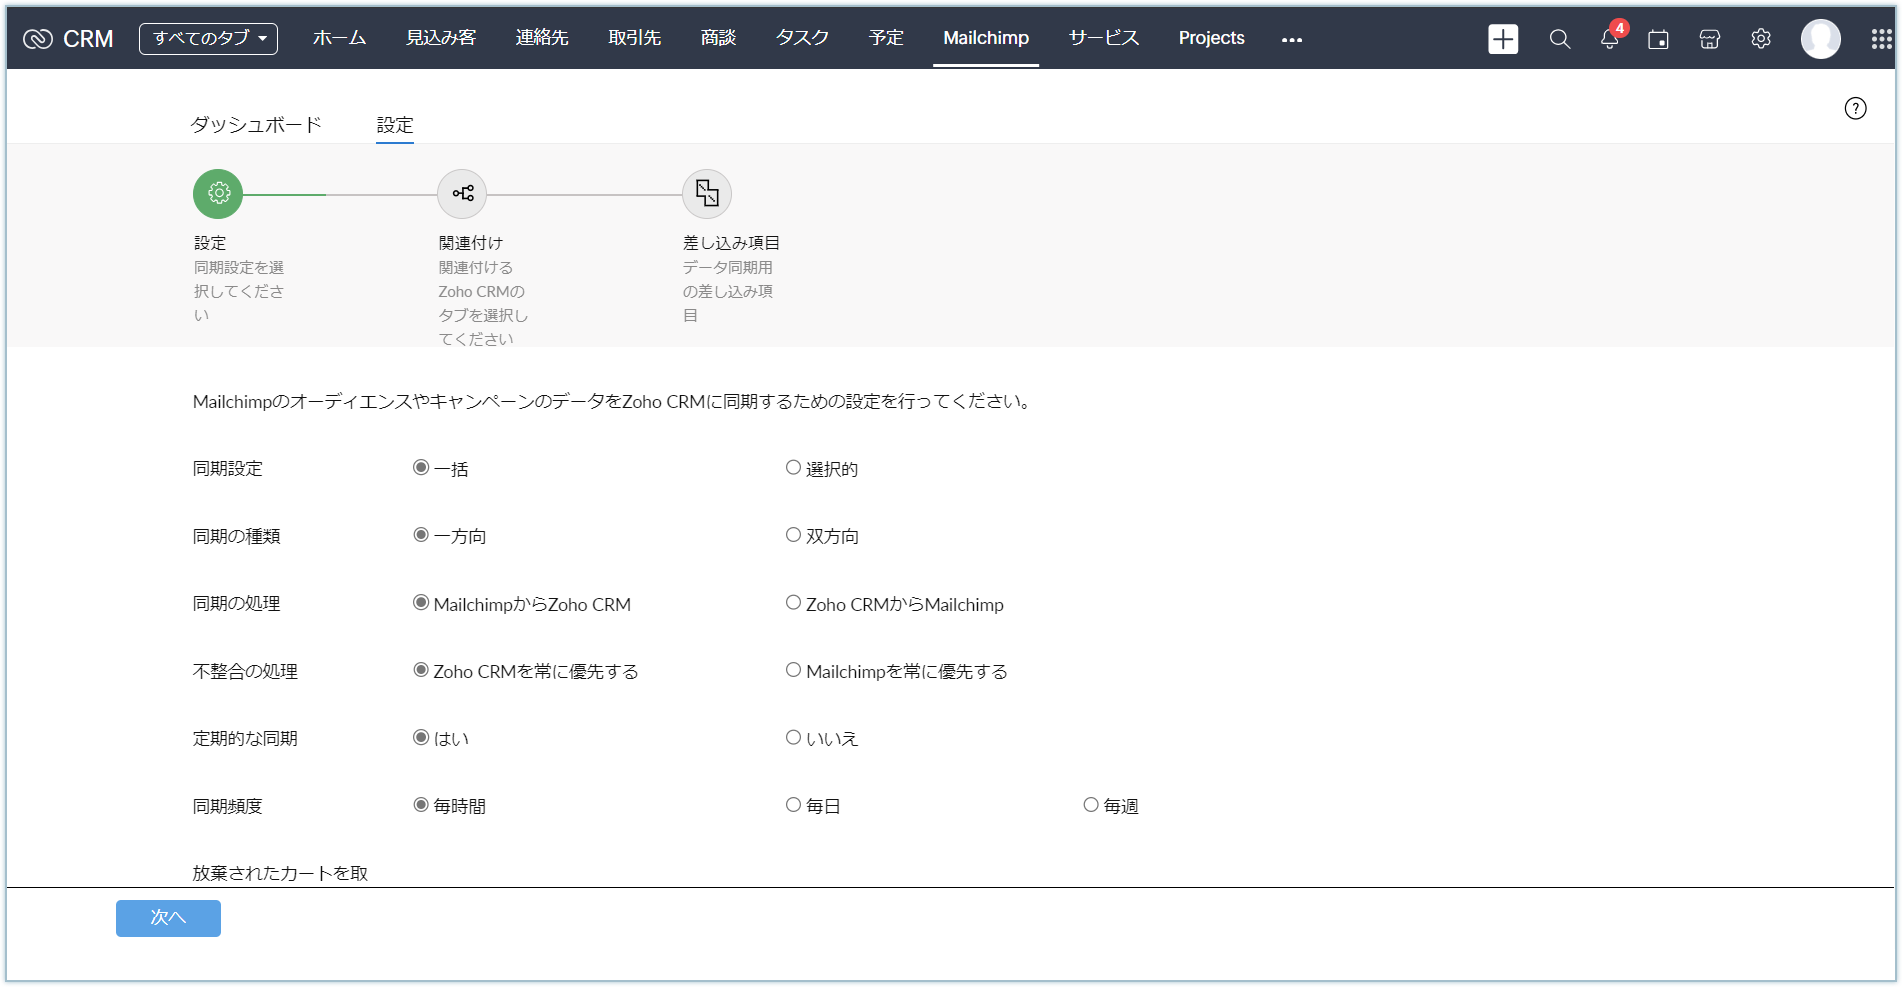Open the apps grid launcher icon

click(x=1881, y=39)
